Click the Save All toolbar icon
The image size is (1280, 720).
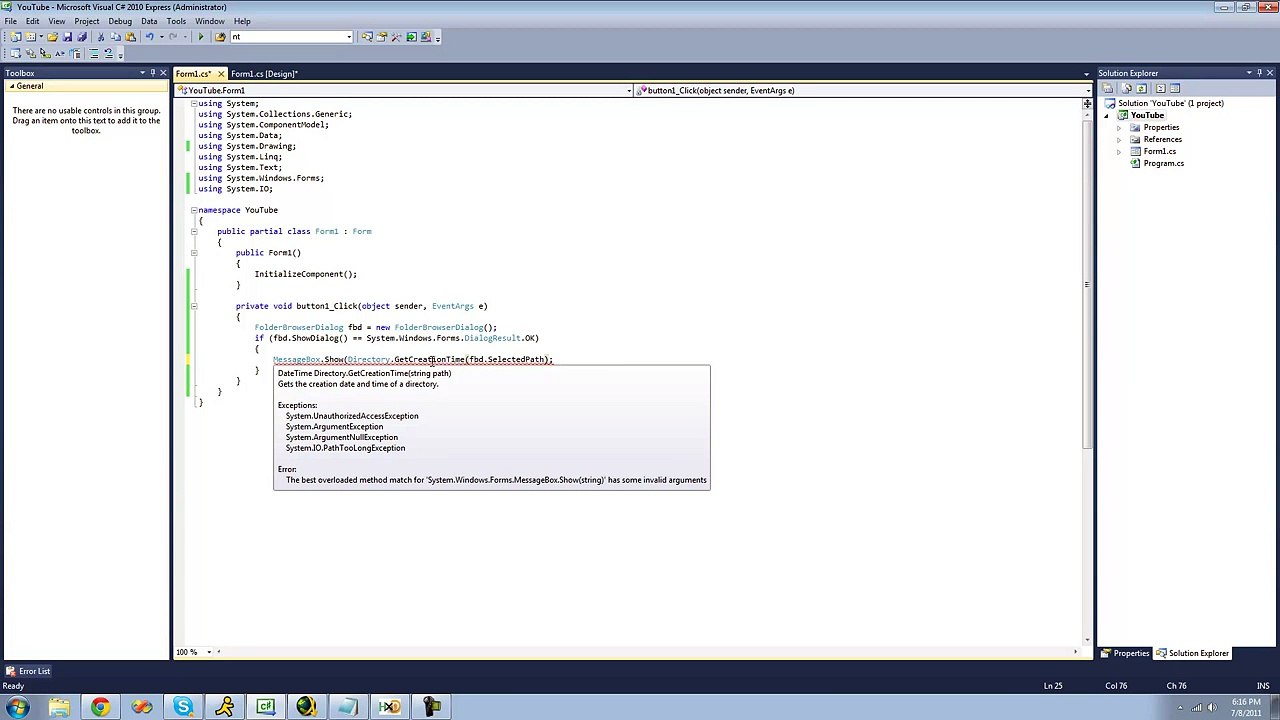click(x=82, y=37)
